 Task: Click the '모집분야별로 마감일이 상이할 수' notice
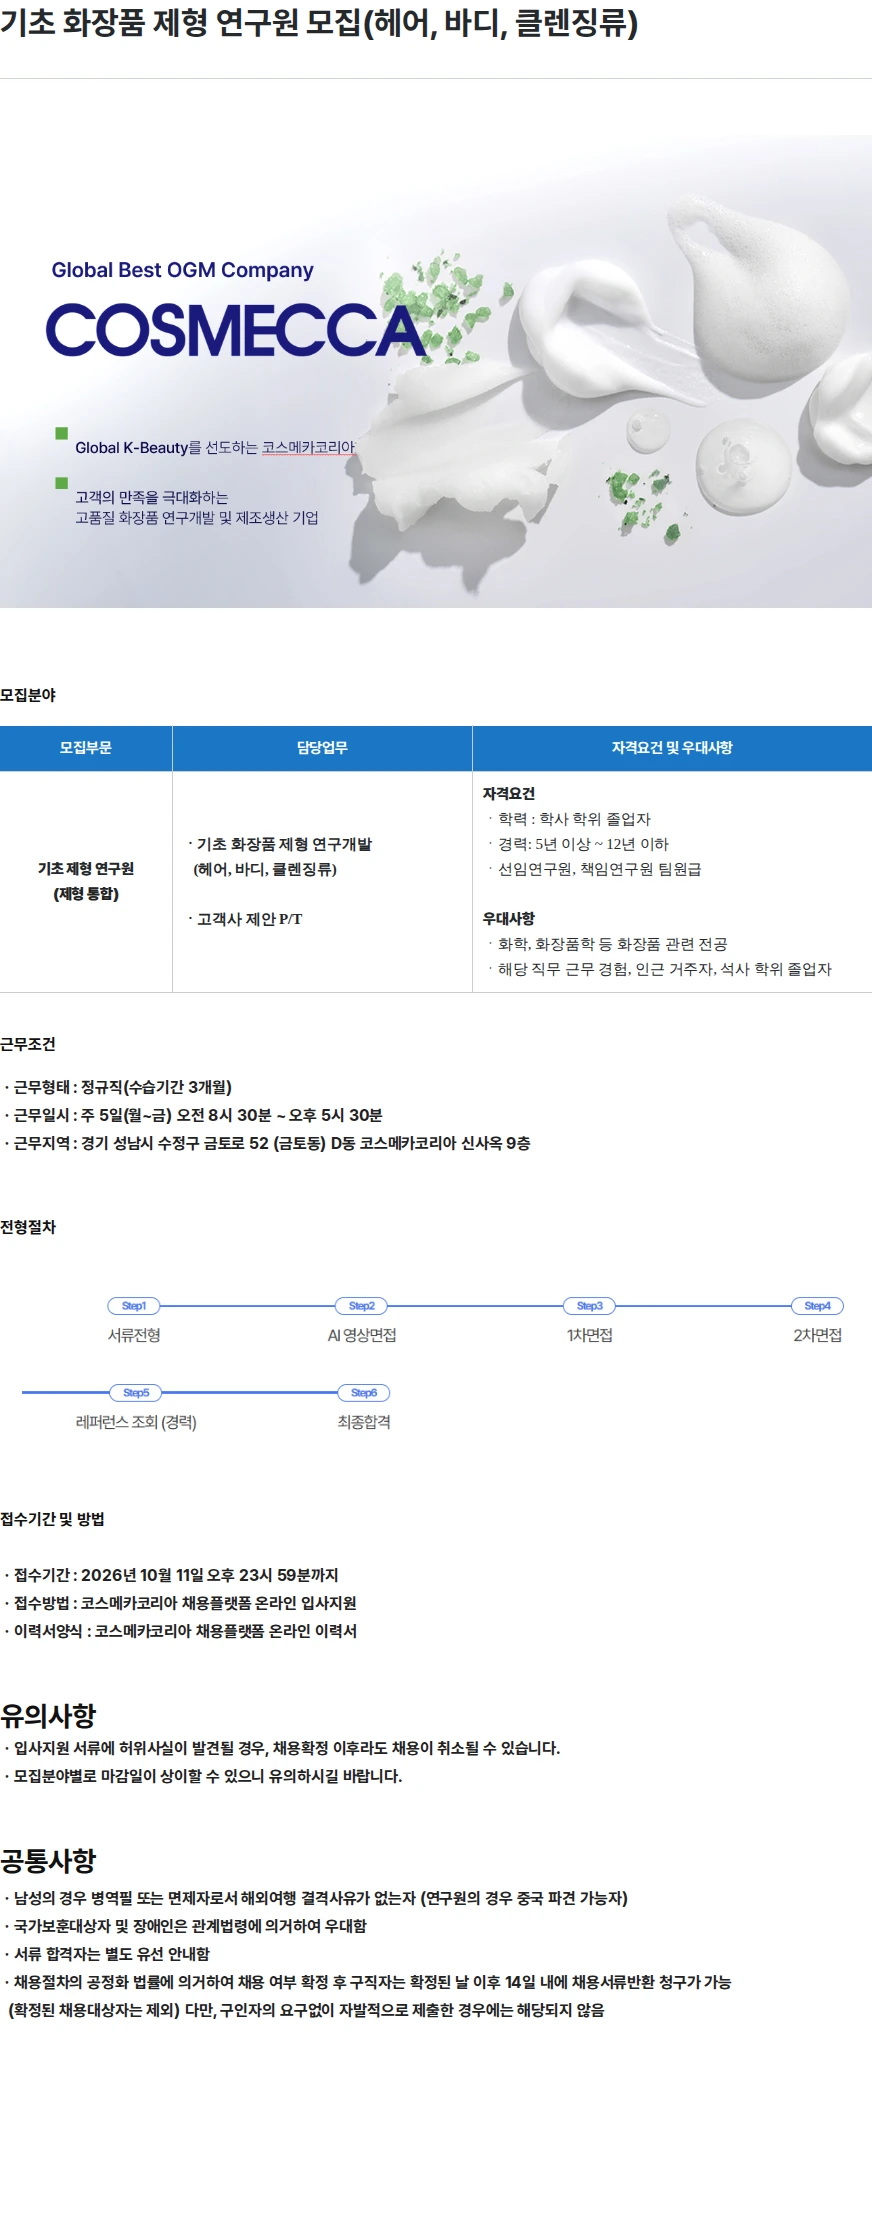coord(204,1776)
